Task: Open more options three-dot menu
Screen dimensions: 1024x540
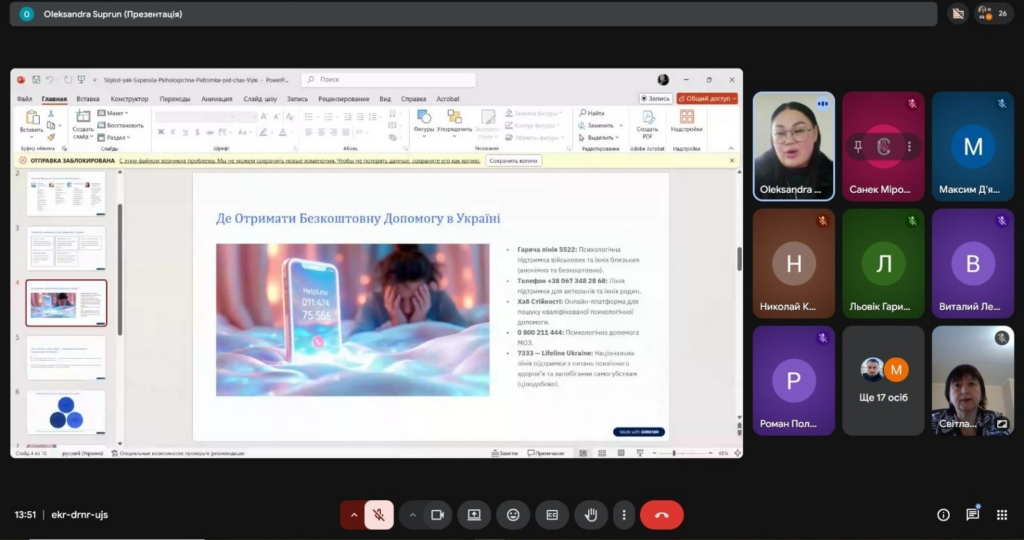Action: pyautogui.click(x=624, y=515)
